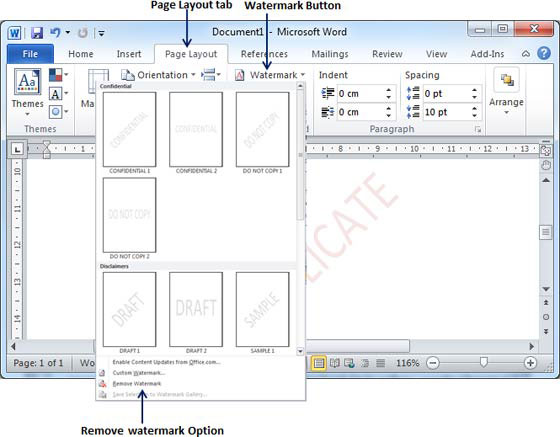Image resolution: width=560 pixels, height=437 pixels.
Task: Click the Arrange icon
Action: 506,80
